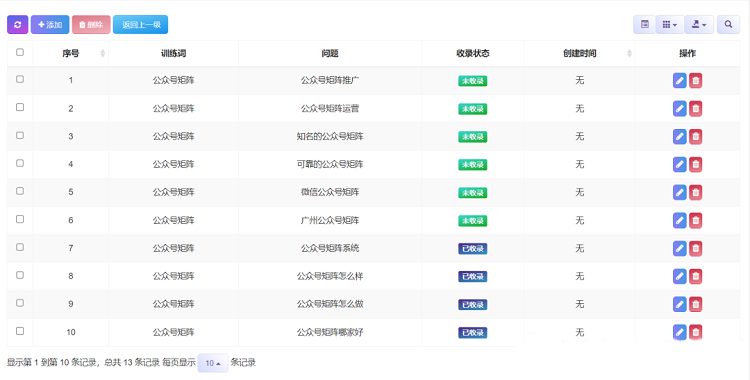Click the purple refresh icon button
This screenshot has height=380, width=750.
[18, 25]
